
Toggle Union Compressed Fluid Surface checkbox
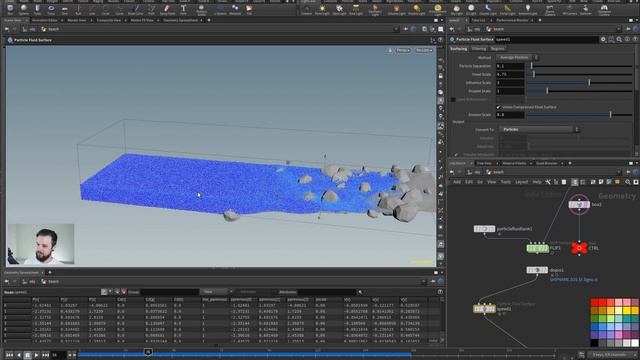point(498,107)
